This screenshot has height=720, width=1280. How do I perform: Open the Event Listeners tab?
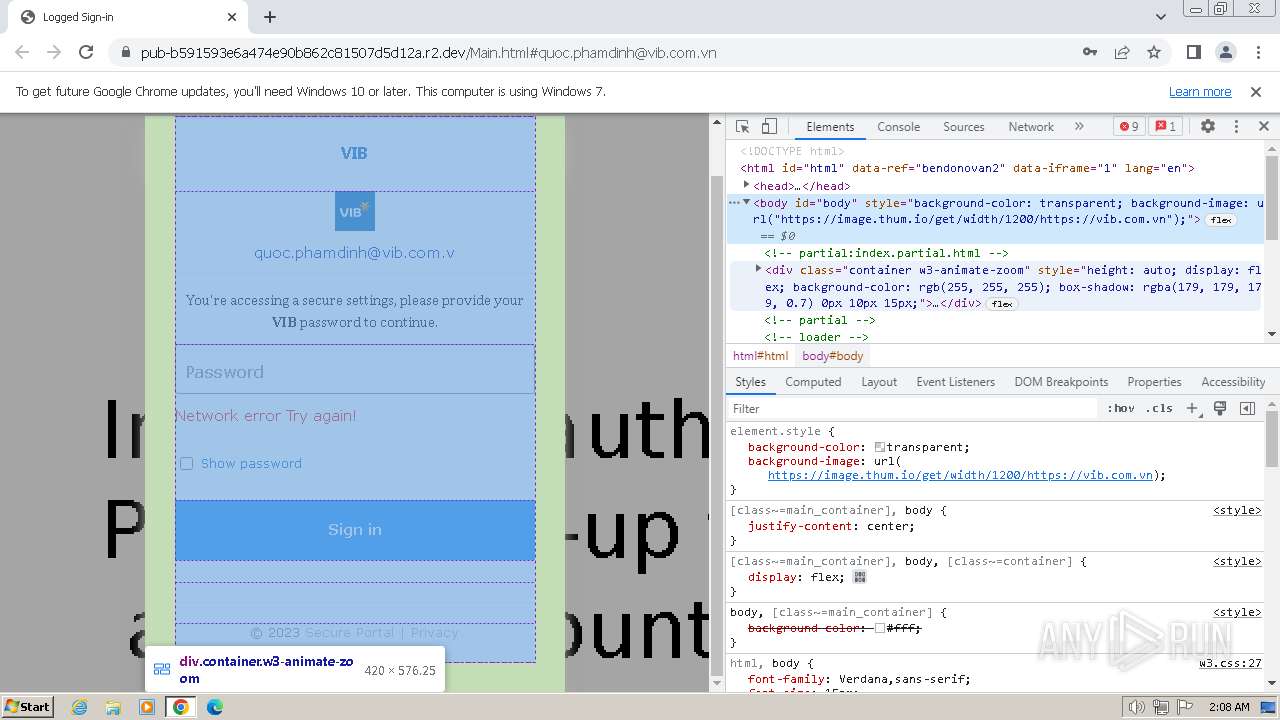pyautogui.click(x=955, y=382)
